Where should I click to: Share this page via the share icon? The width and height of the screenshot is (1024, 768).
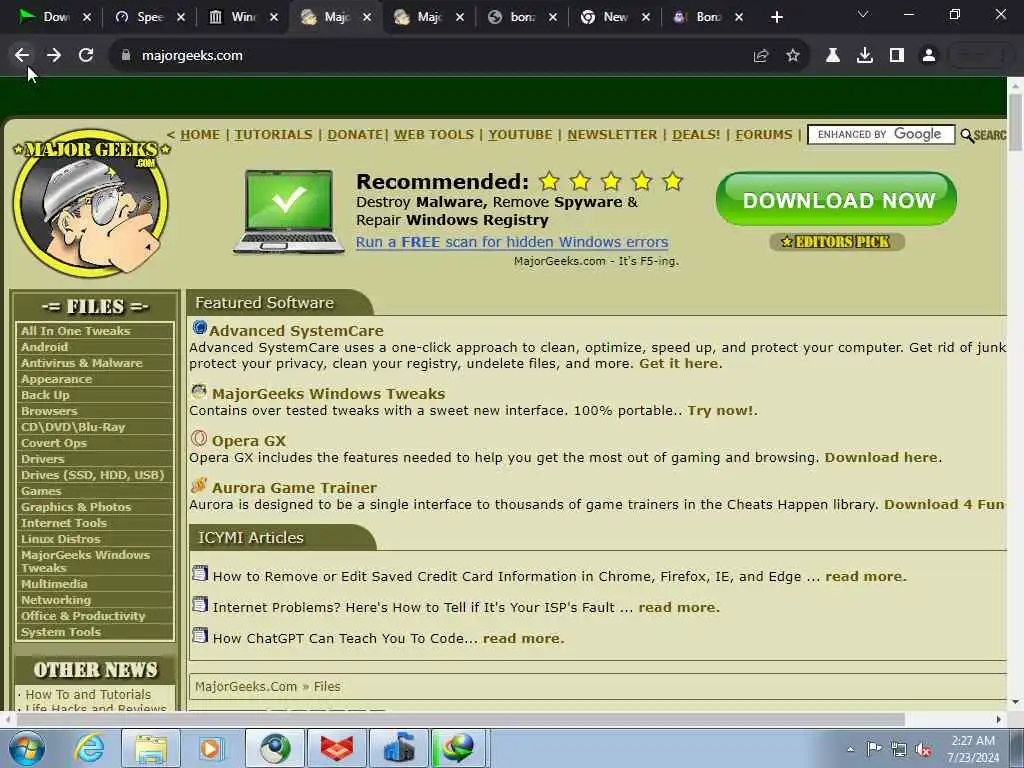pos(761,56)
